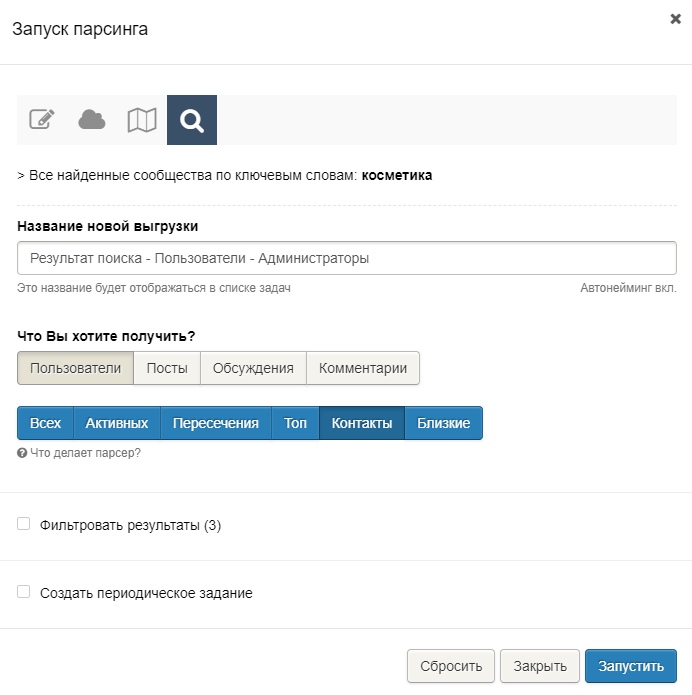Open the map source icon
The width and height of the screenshot is (692, 695).
(x=142, y=120)
